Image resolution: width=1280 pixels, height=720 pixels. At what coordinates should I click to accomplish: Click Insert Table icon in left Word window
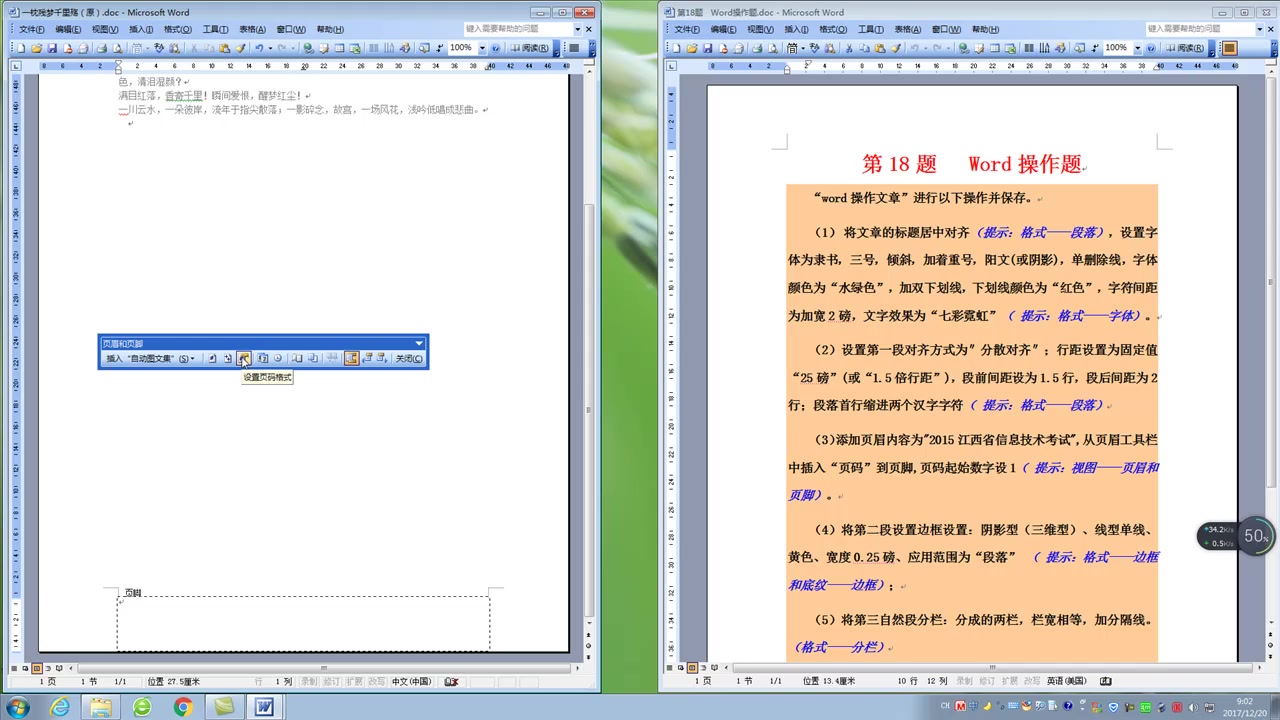[340, 48]
